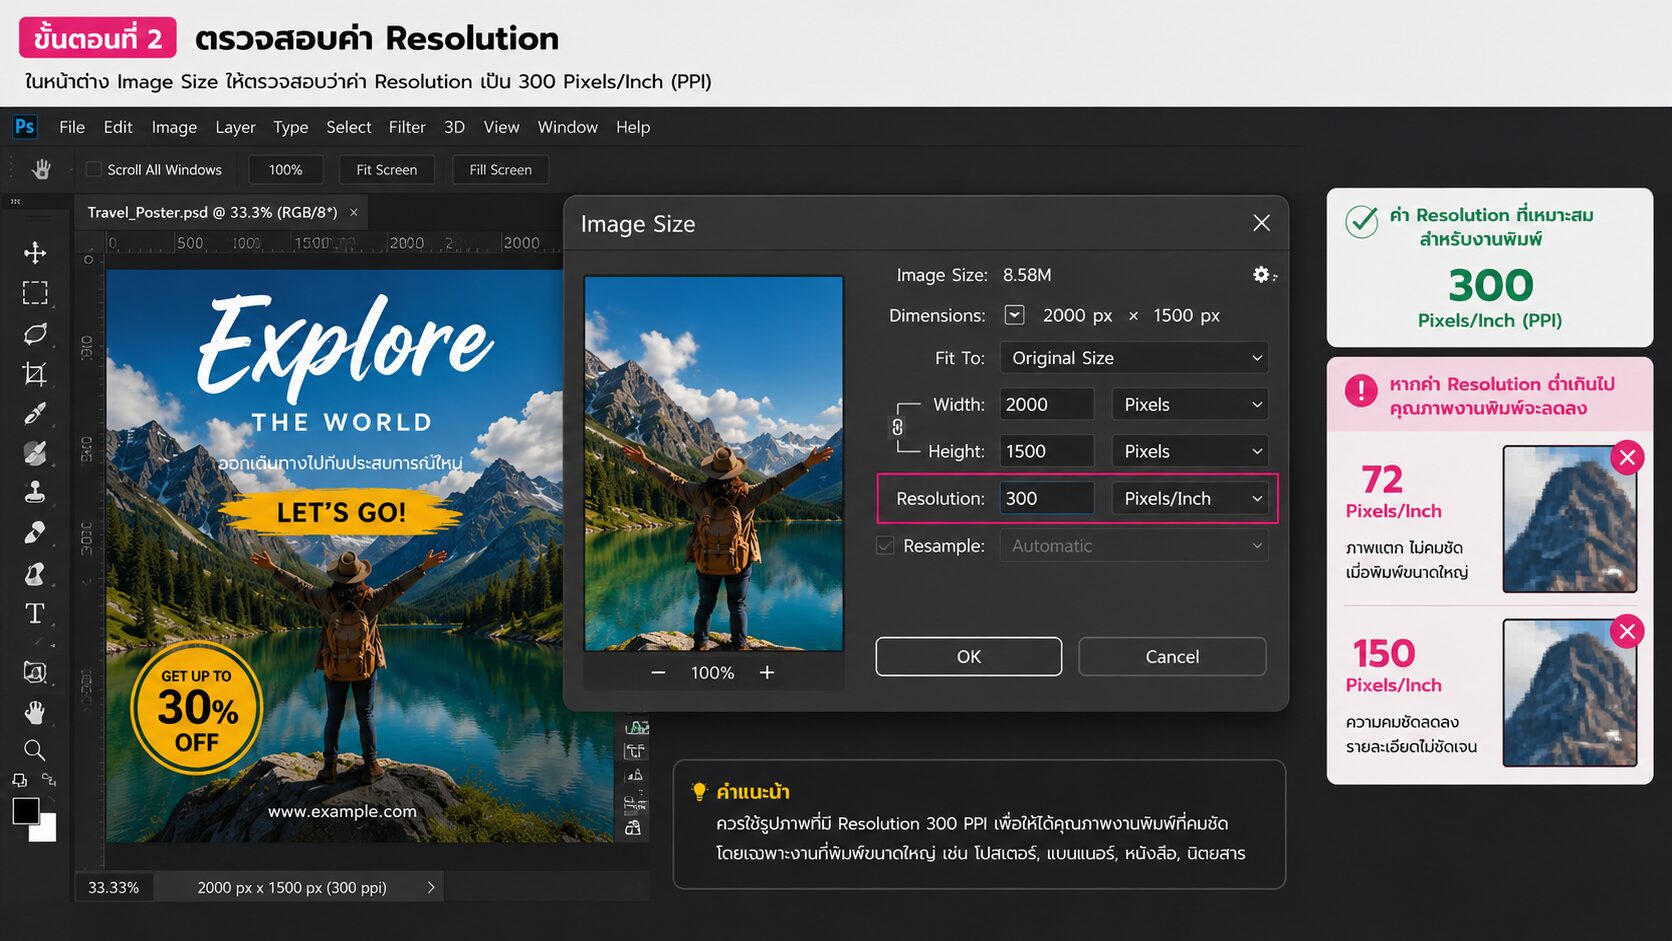The height and width of the screenshot is (941, 1672).
Task: Click the foreground black color swatch
Action: click(x=25, y=810)
